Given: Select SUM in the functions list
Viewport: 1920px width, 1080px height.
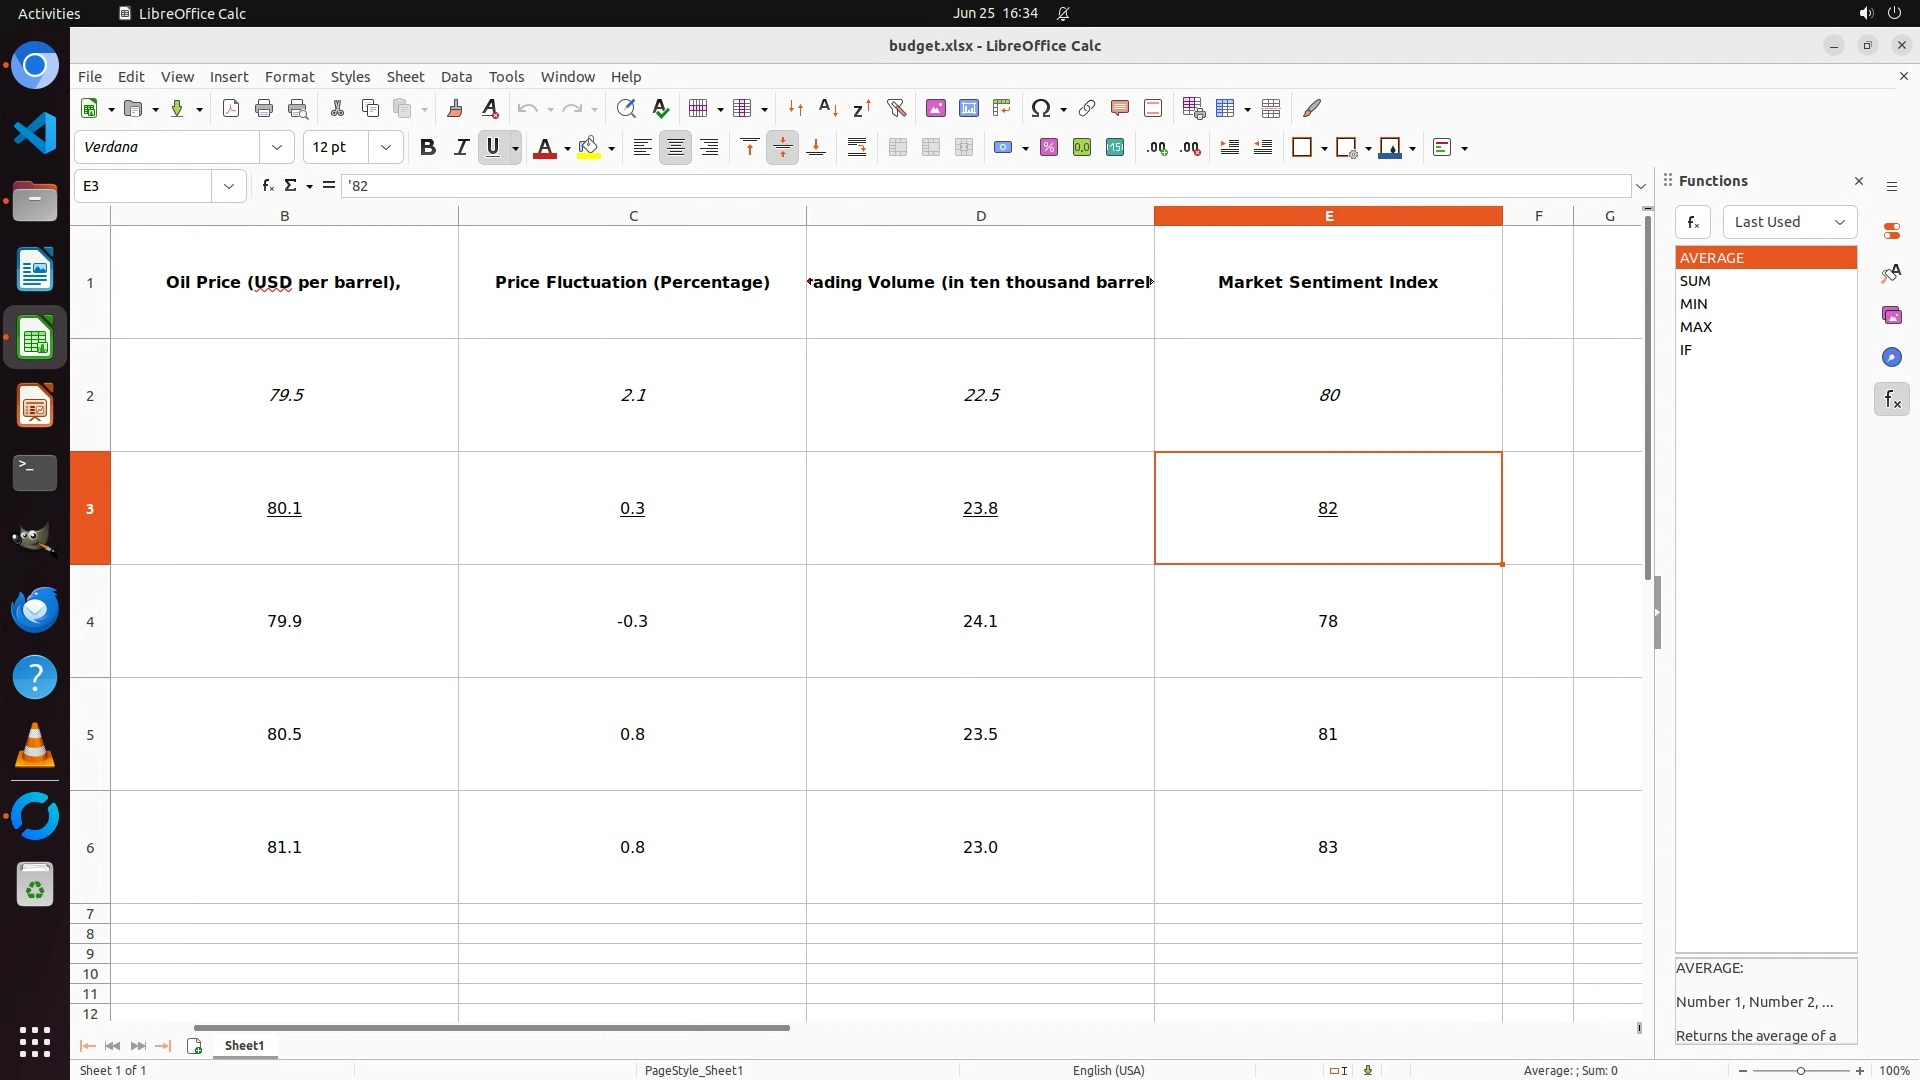Looking at the screenshot, I should click(1695, 281).
